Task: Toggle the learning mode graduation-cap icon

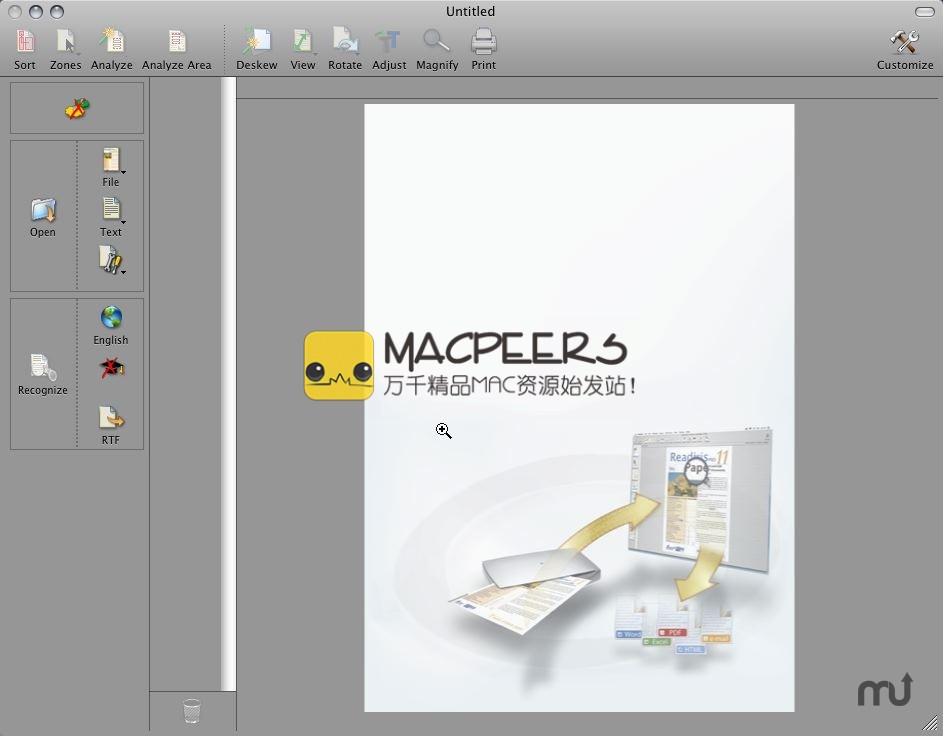Action: [111, 369]
